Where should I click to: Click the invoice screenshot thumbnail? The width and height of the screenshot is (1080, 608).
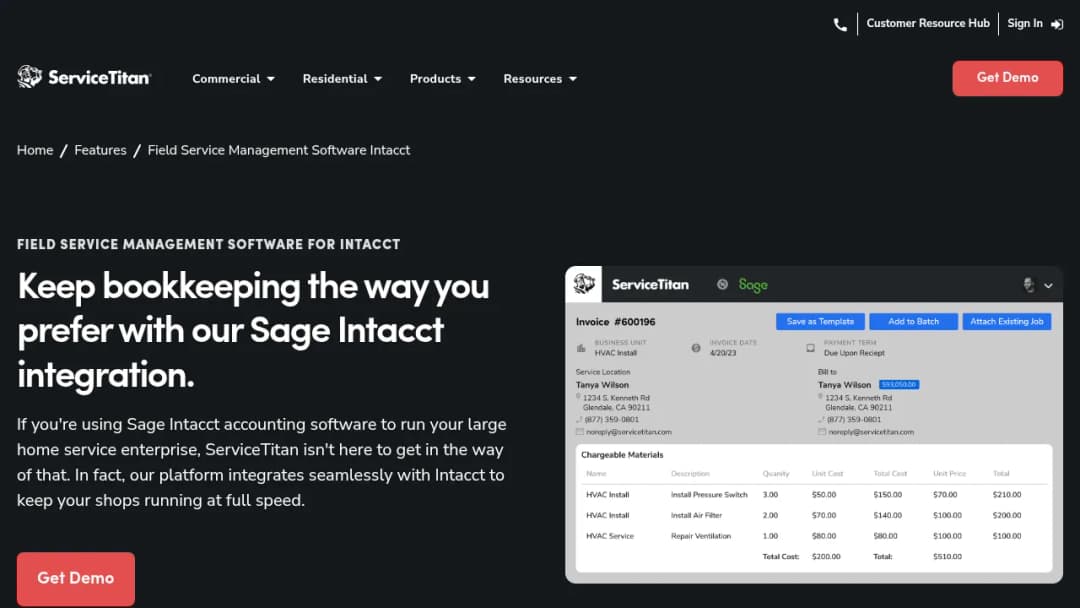pyautogui.click(x=813, y=424)
